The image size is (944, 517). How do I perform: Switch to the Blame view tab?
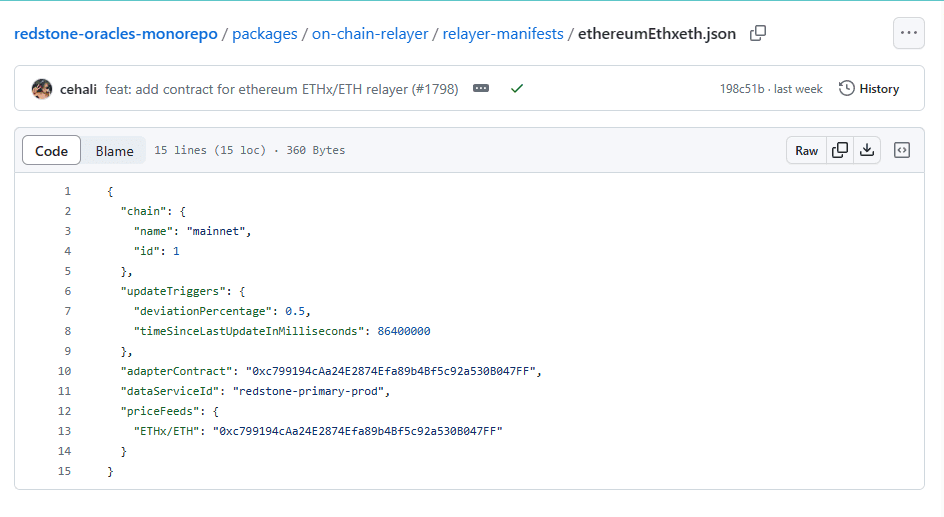114,151
